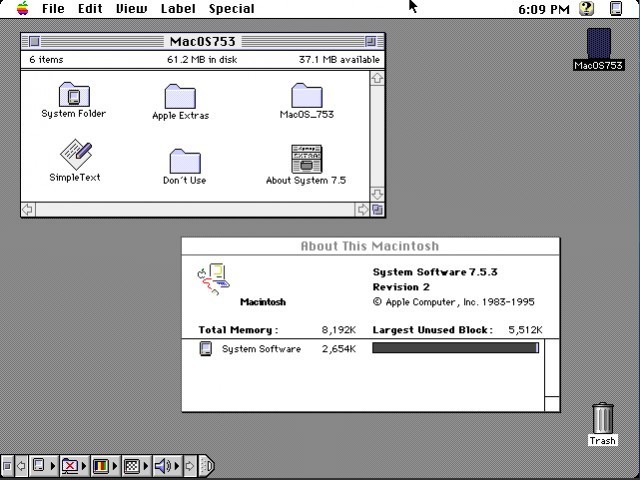
Task: Open the monitor resolution checkerboard module
Action: pyautogui.click(x=136, y=466)
